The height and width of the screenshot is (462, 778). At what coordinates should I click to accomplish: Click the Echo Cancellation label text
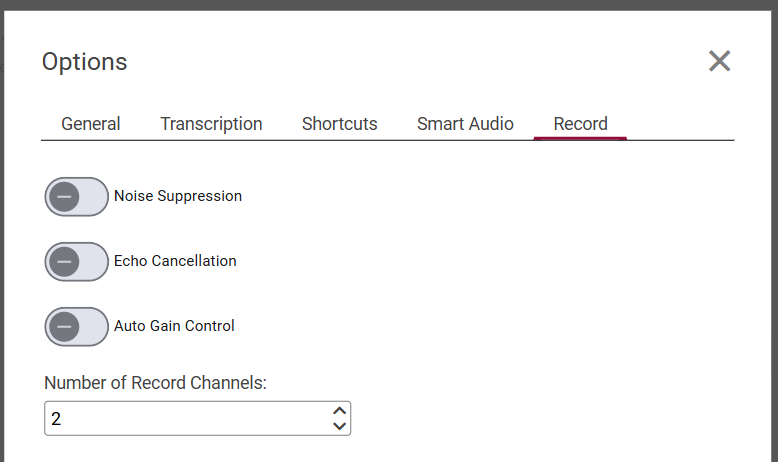coord(175,262)
